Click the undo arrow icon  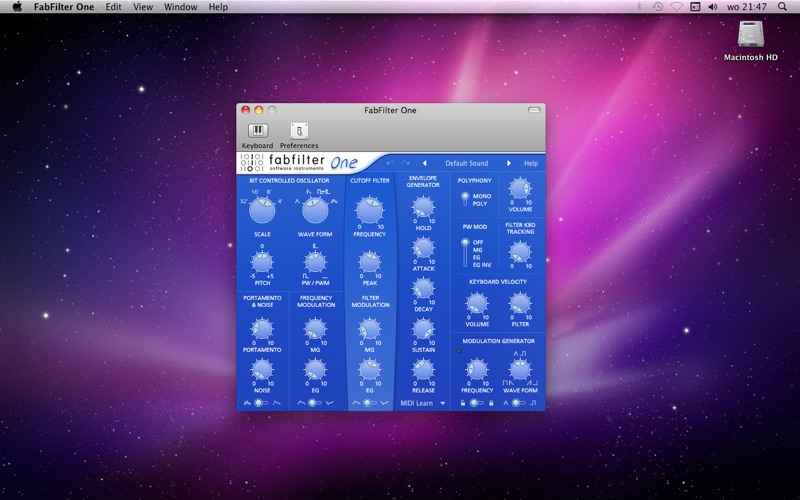tap(391, 163)
